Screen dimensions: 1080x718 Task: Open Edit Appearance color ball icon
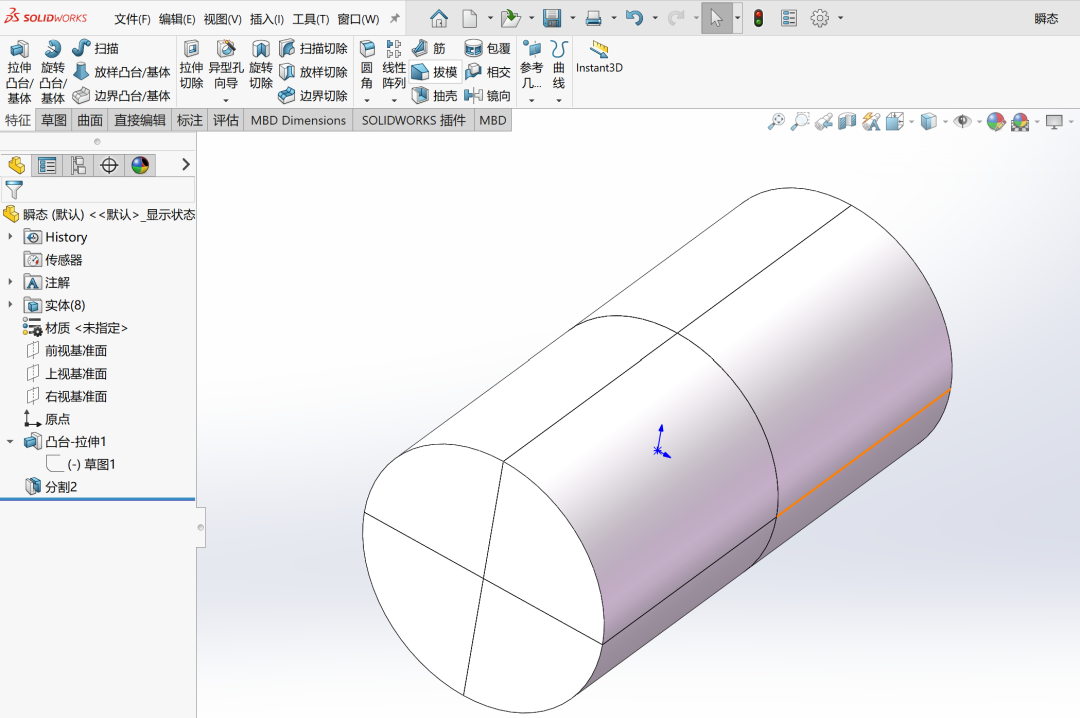[x=996, y=122]
